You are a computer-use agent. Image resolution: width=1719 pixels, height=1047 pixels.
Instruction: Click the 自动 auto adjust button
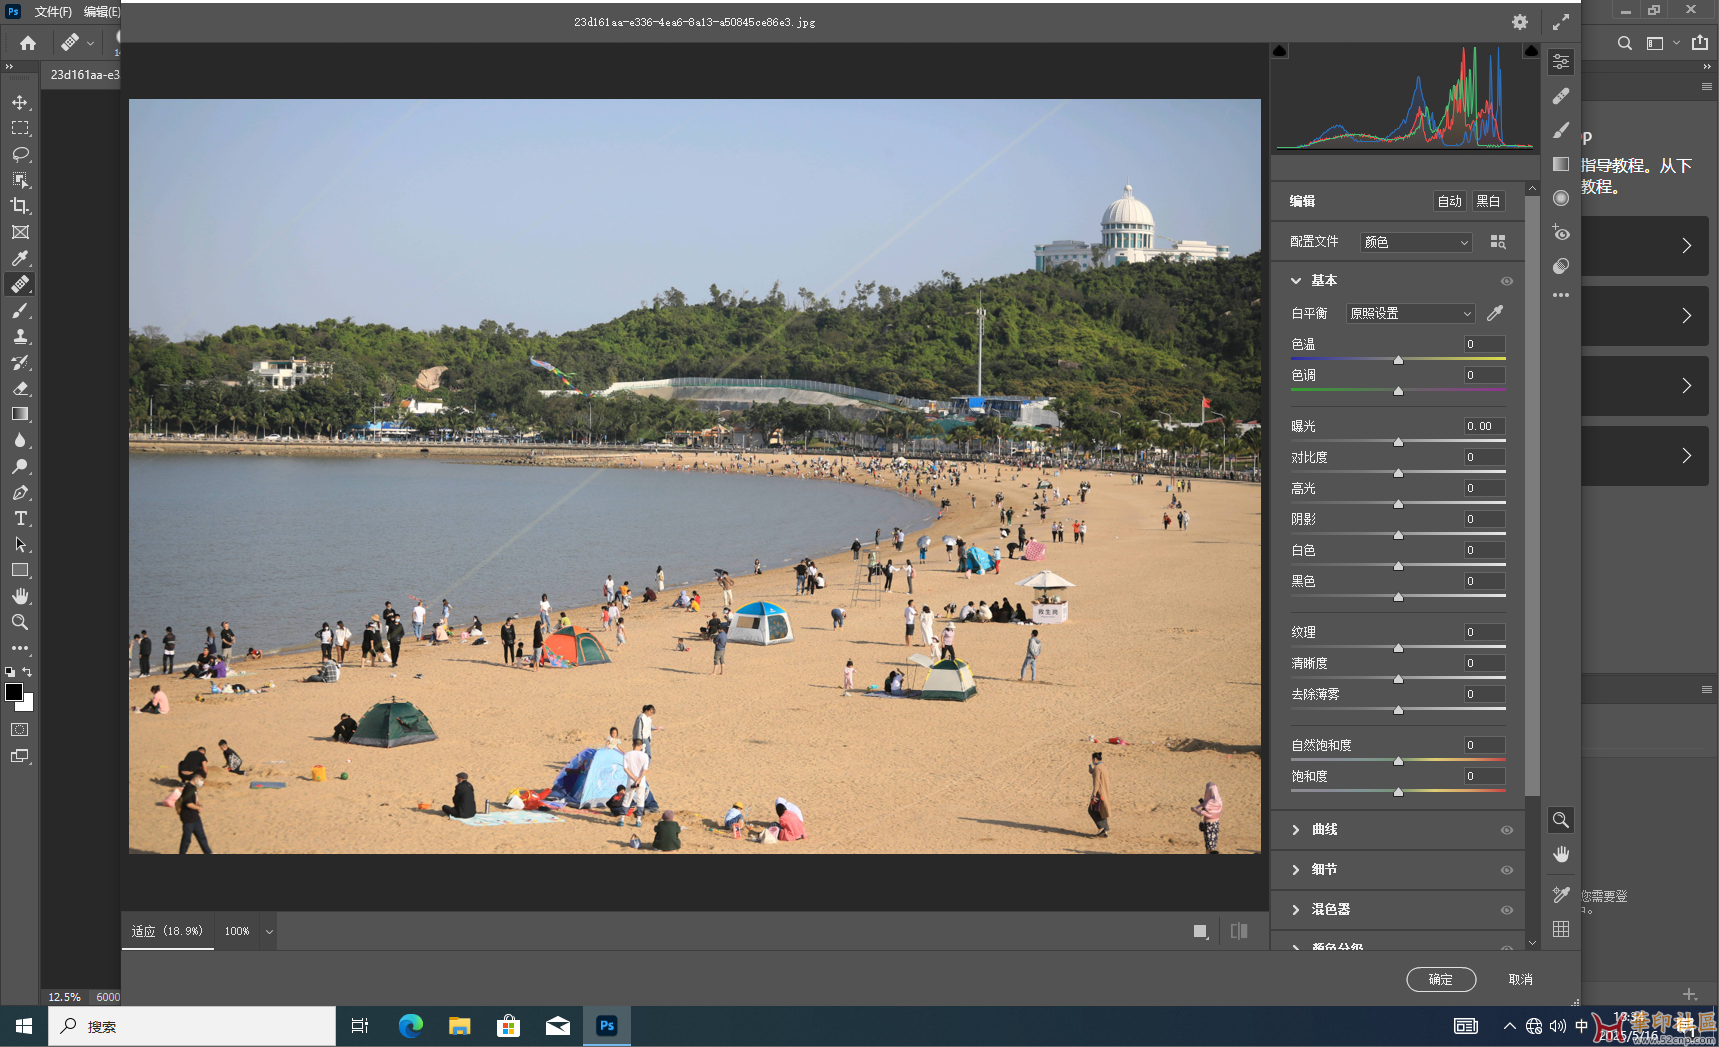(1449, 201)
